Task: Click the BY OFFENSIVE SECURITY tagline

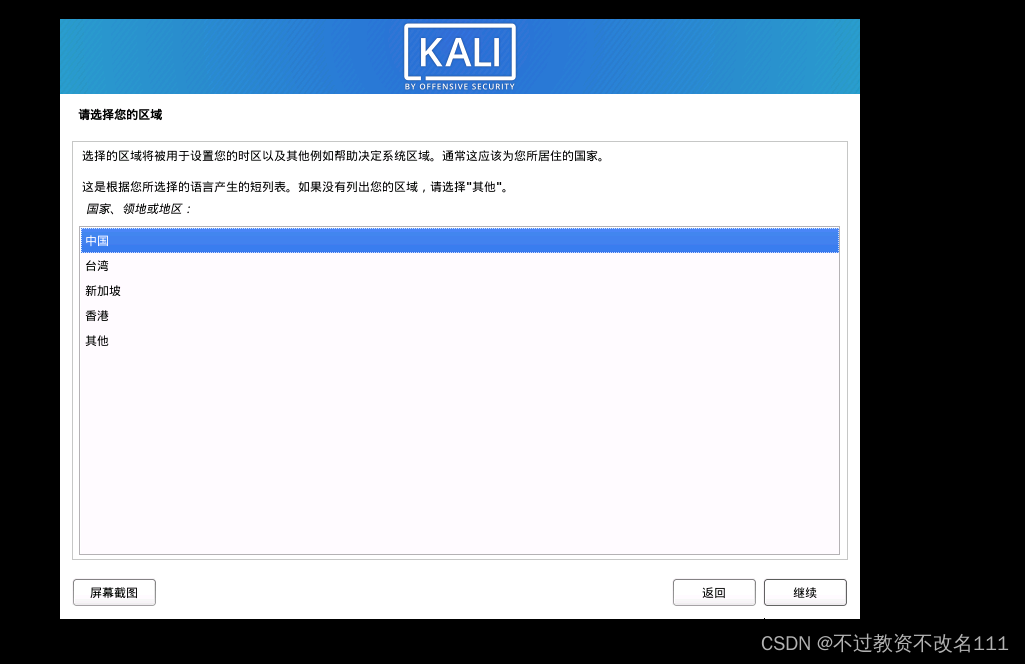Action: [460, 86]
